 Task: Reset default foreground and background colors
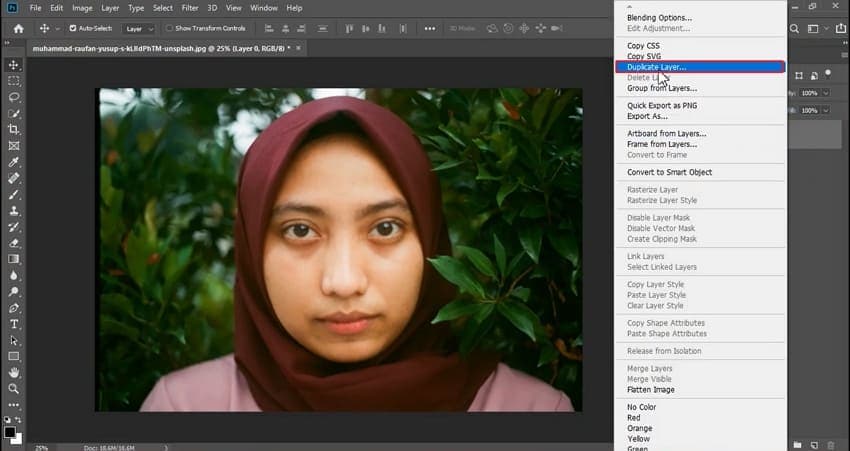[7, 420]
